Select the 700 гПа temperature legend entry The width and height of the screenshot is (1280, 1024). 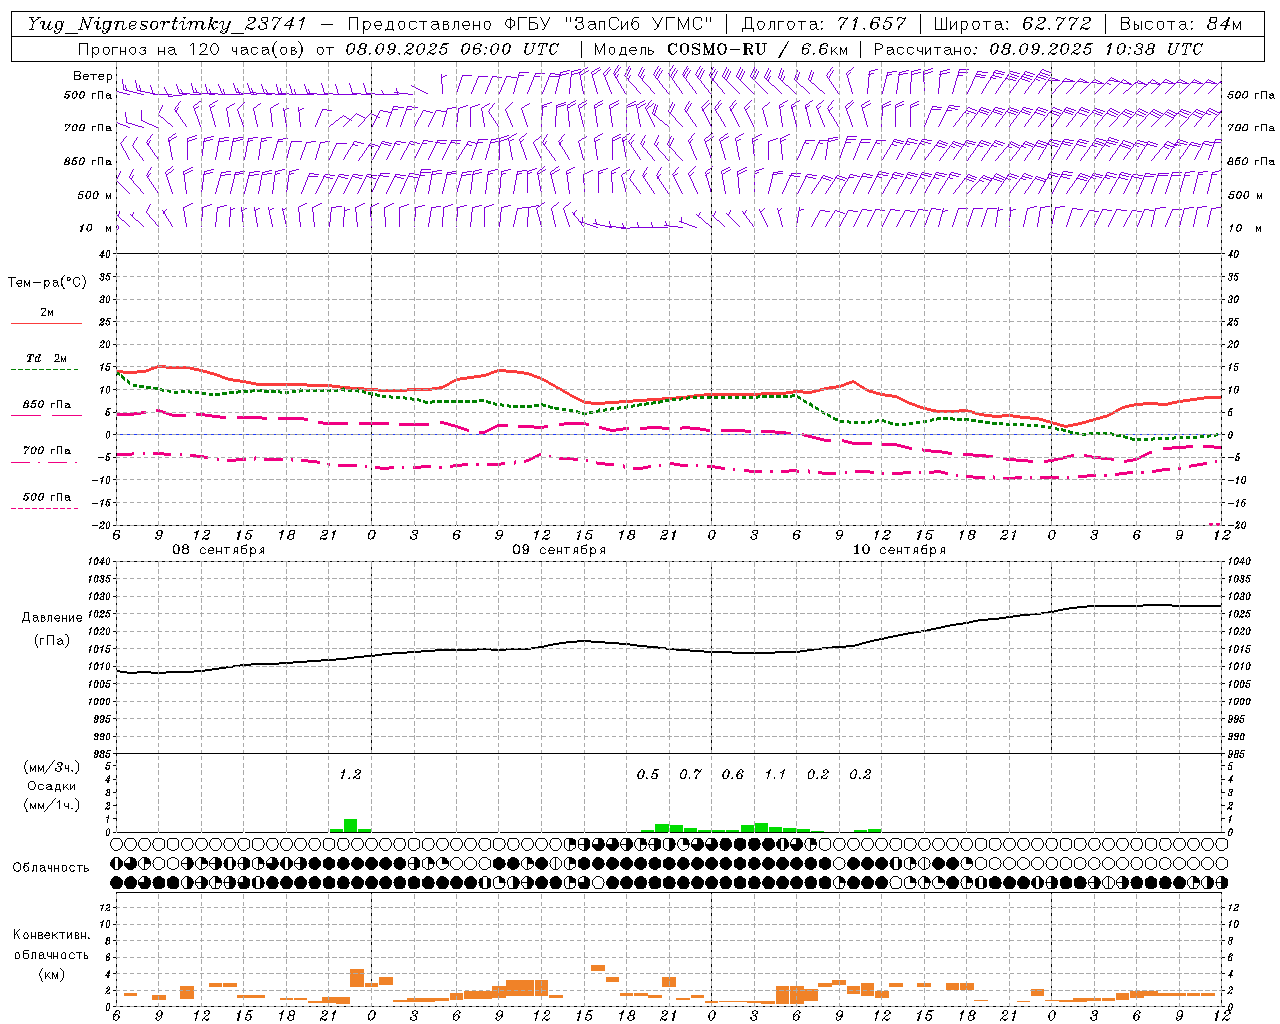point(47,451)
